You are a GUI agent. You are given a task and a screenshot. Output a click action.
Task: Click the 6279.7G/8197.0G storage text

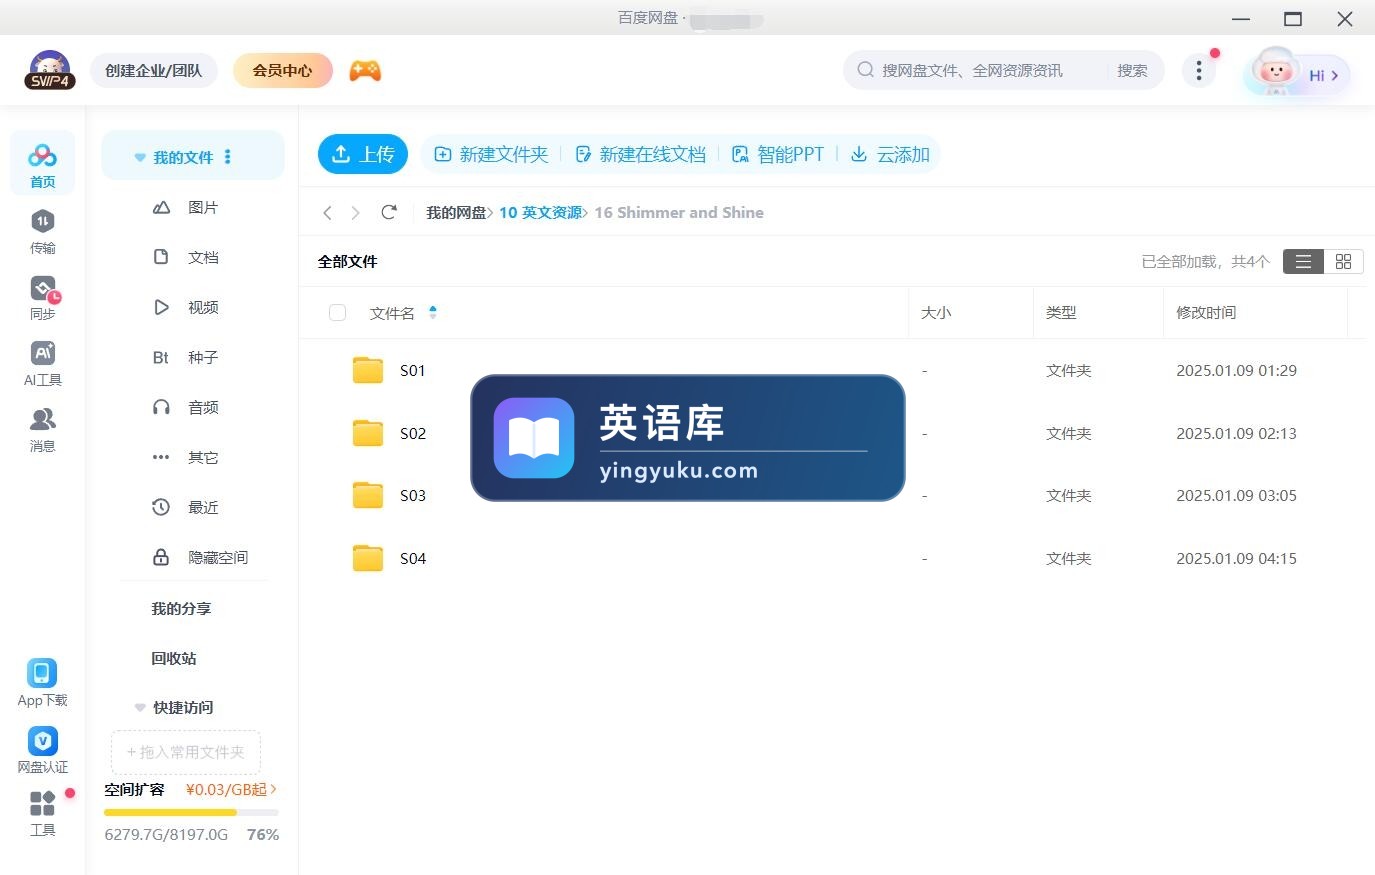(x=166, y=834)
